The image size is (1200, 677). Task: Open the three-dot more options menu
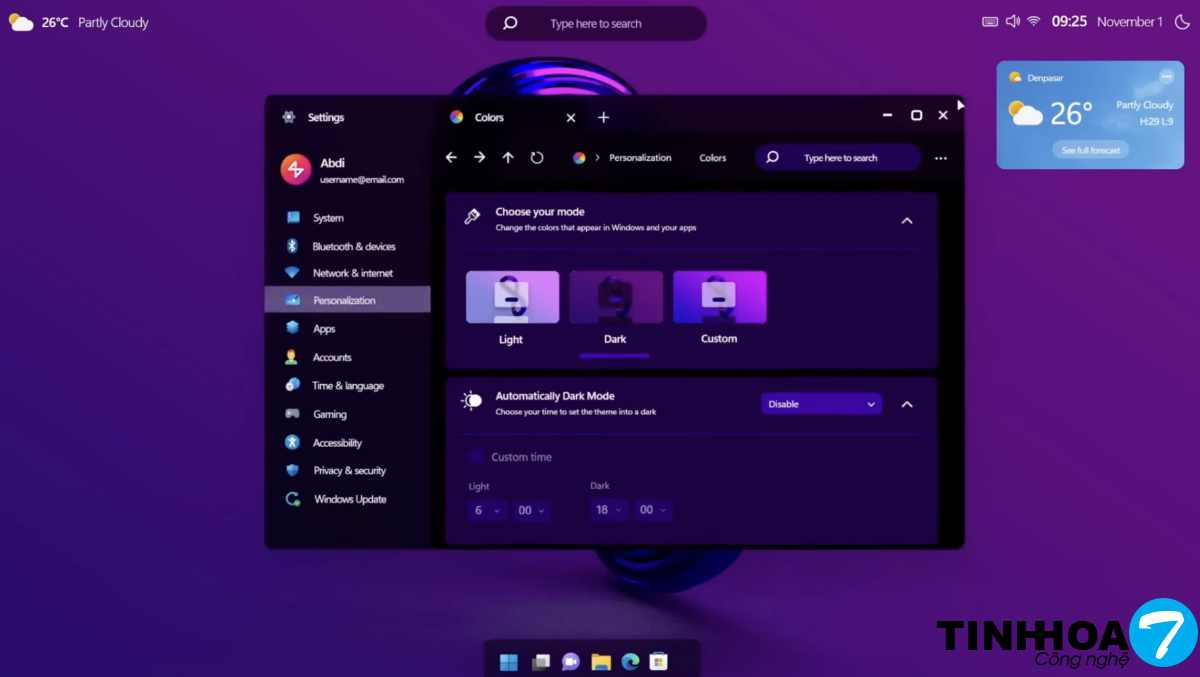940,158
